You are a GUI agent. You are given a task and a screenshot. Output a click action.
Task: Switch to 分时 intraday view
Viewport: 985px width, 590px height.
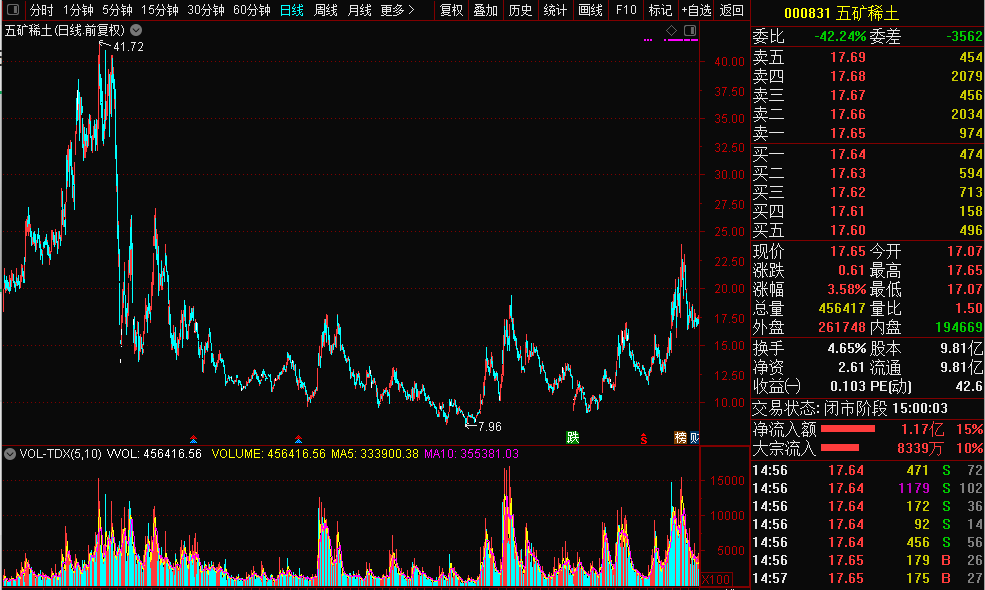pyautogui.click(x=41, y=10)
